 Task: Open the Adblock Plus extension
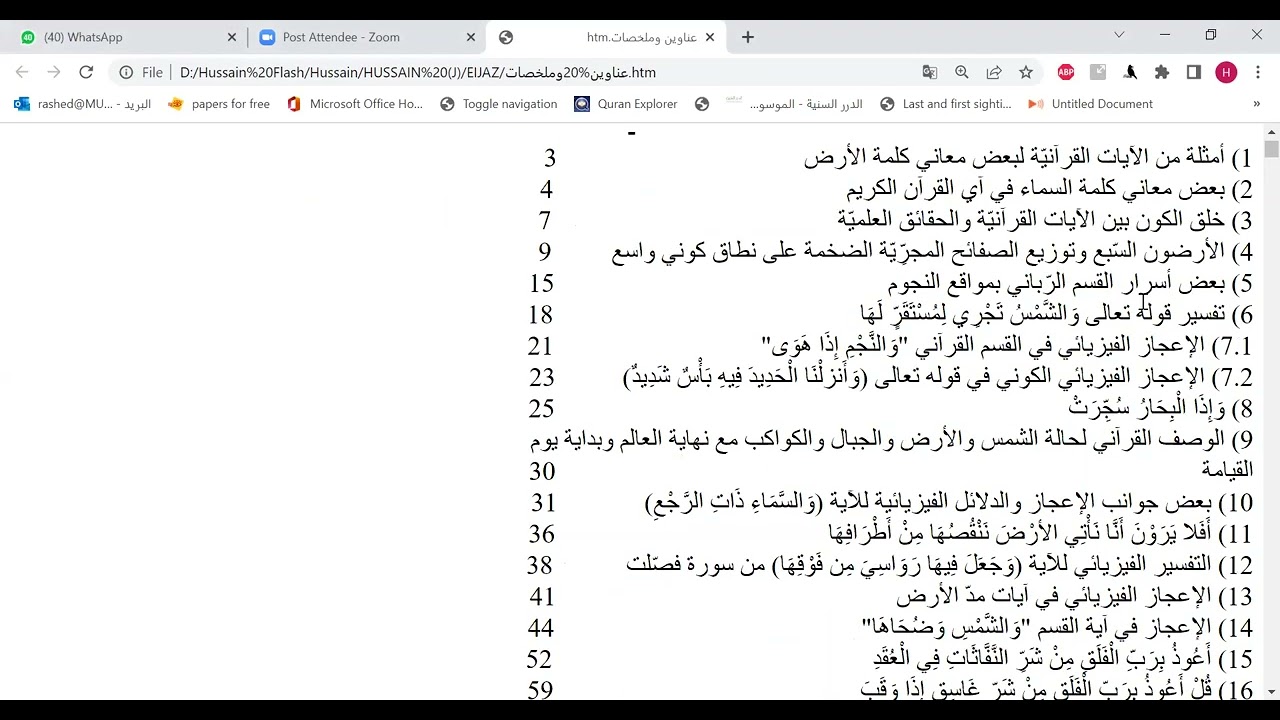pyautogui.click(x=1066, y=72)
